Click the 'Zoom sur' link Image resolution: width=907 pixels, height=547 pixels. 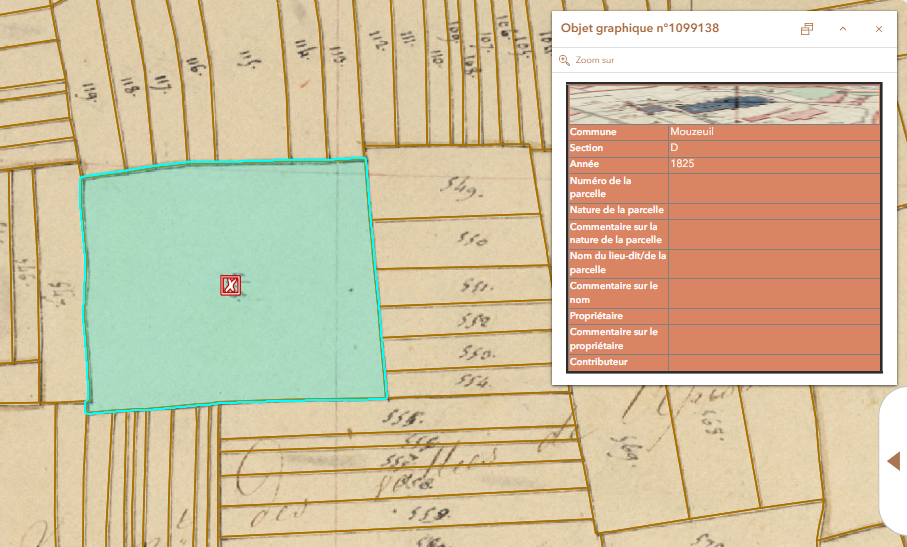(594, 61)
